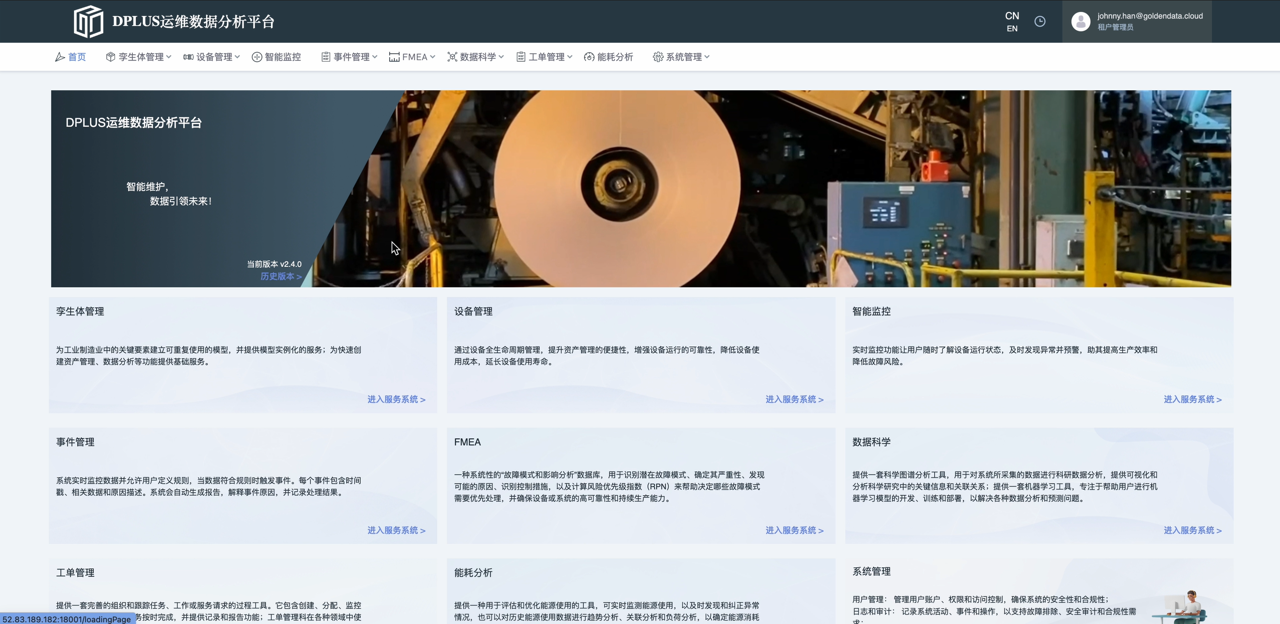The height and width of the screenshot is (624, 1280).
Task: Open the 历史版本 link in banner
Action: [281, 277]
